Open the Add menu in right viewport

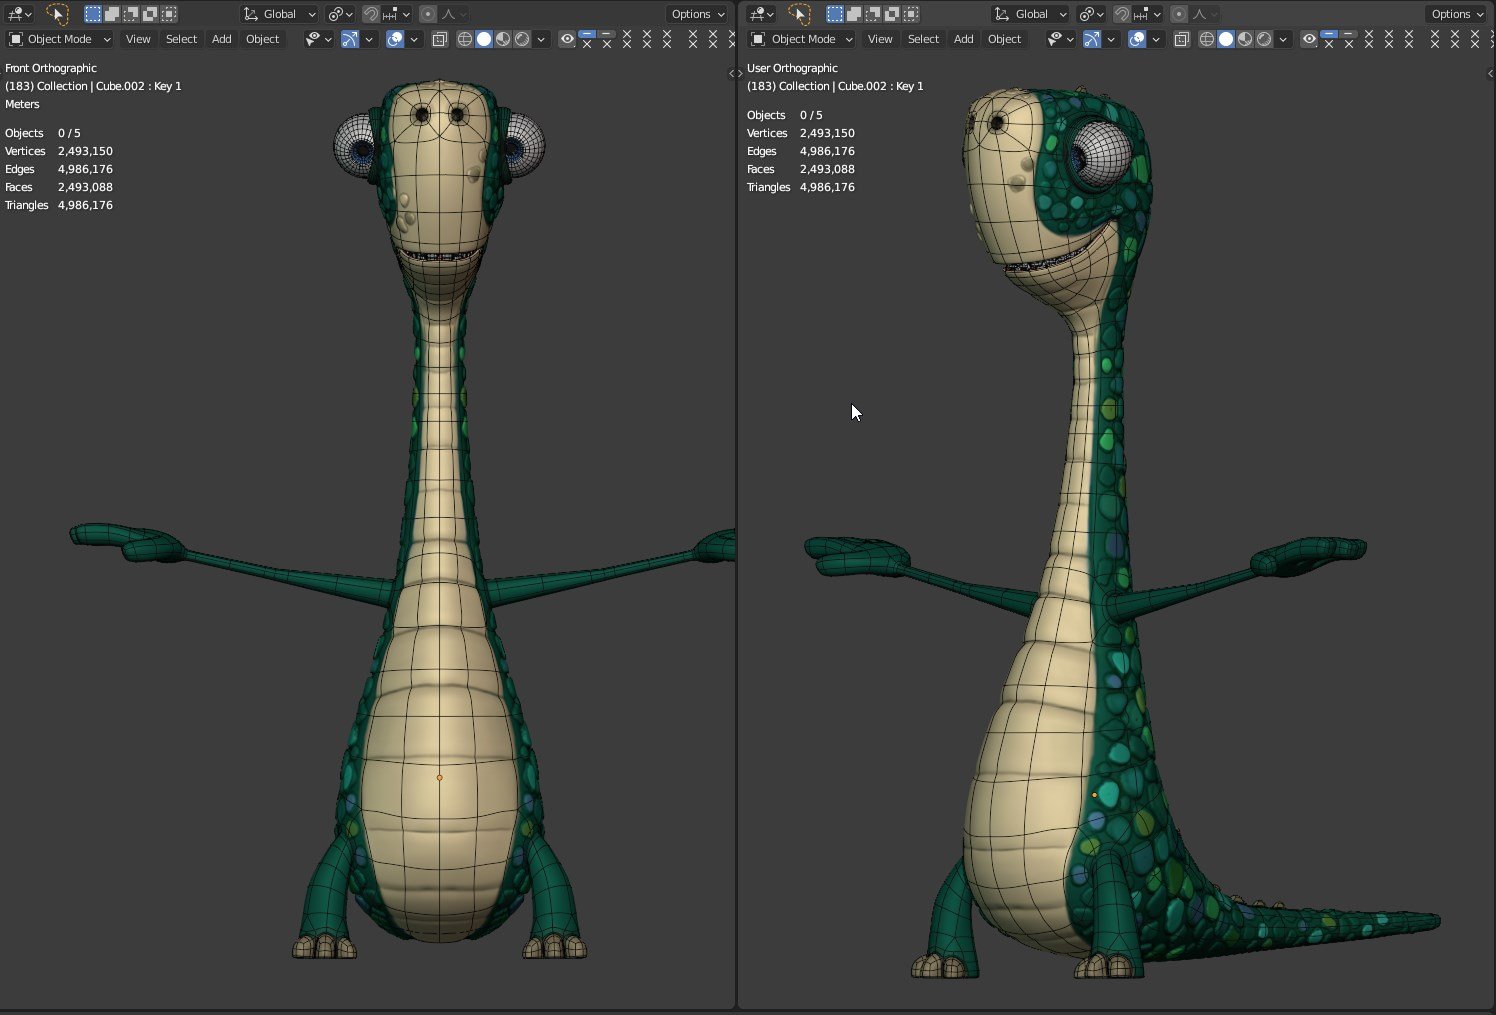[963, 39]
